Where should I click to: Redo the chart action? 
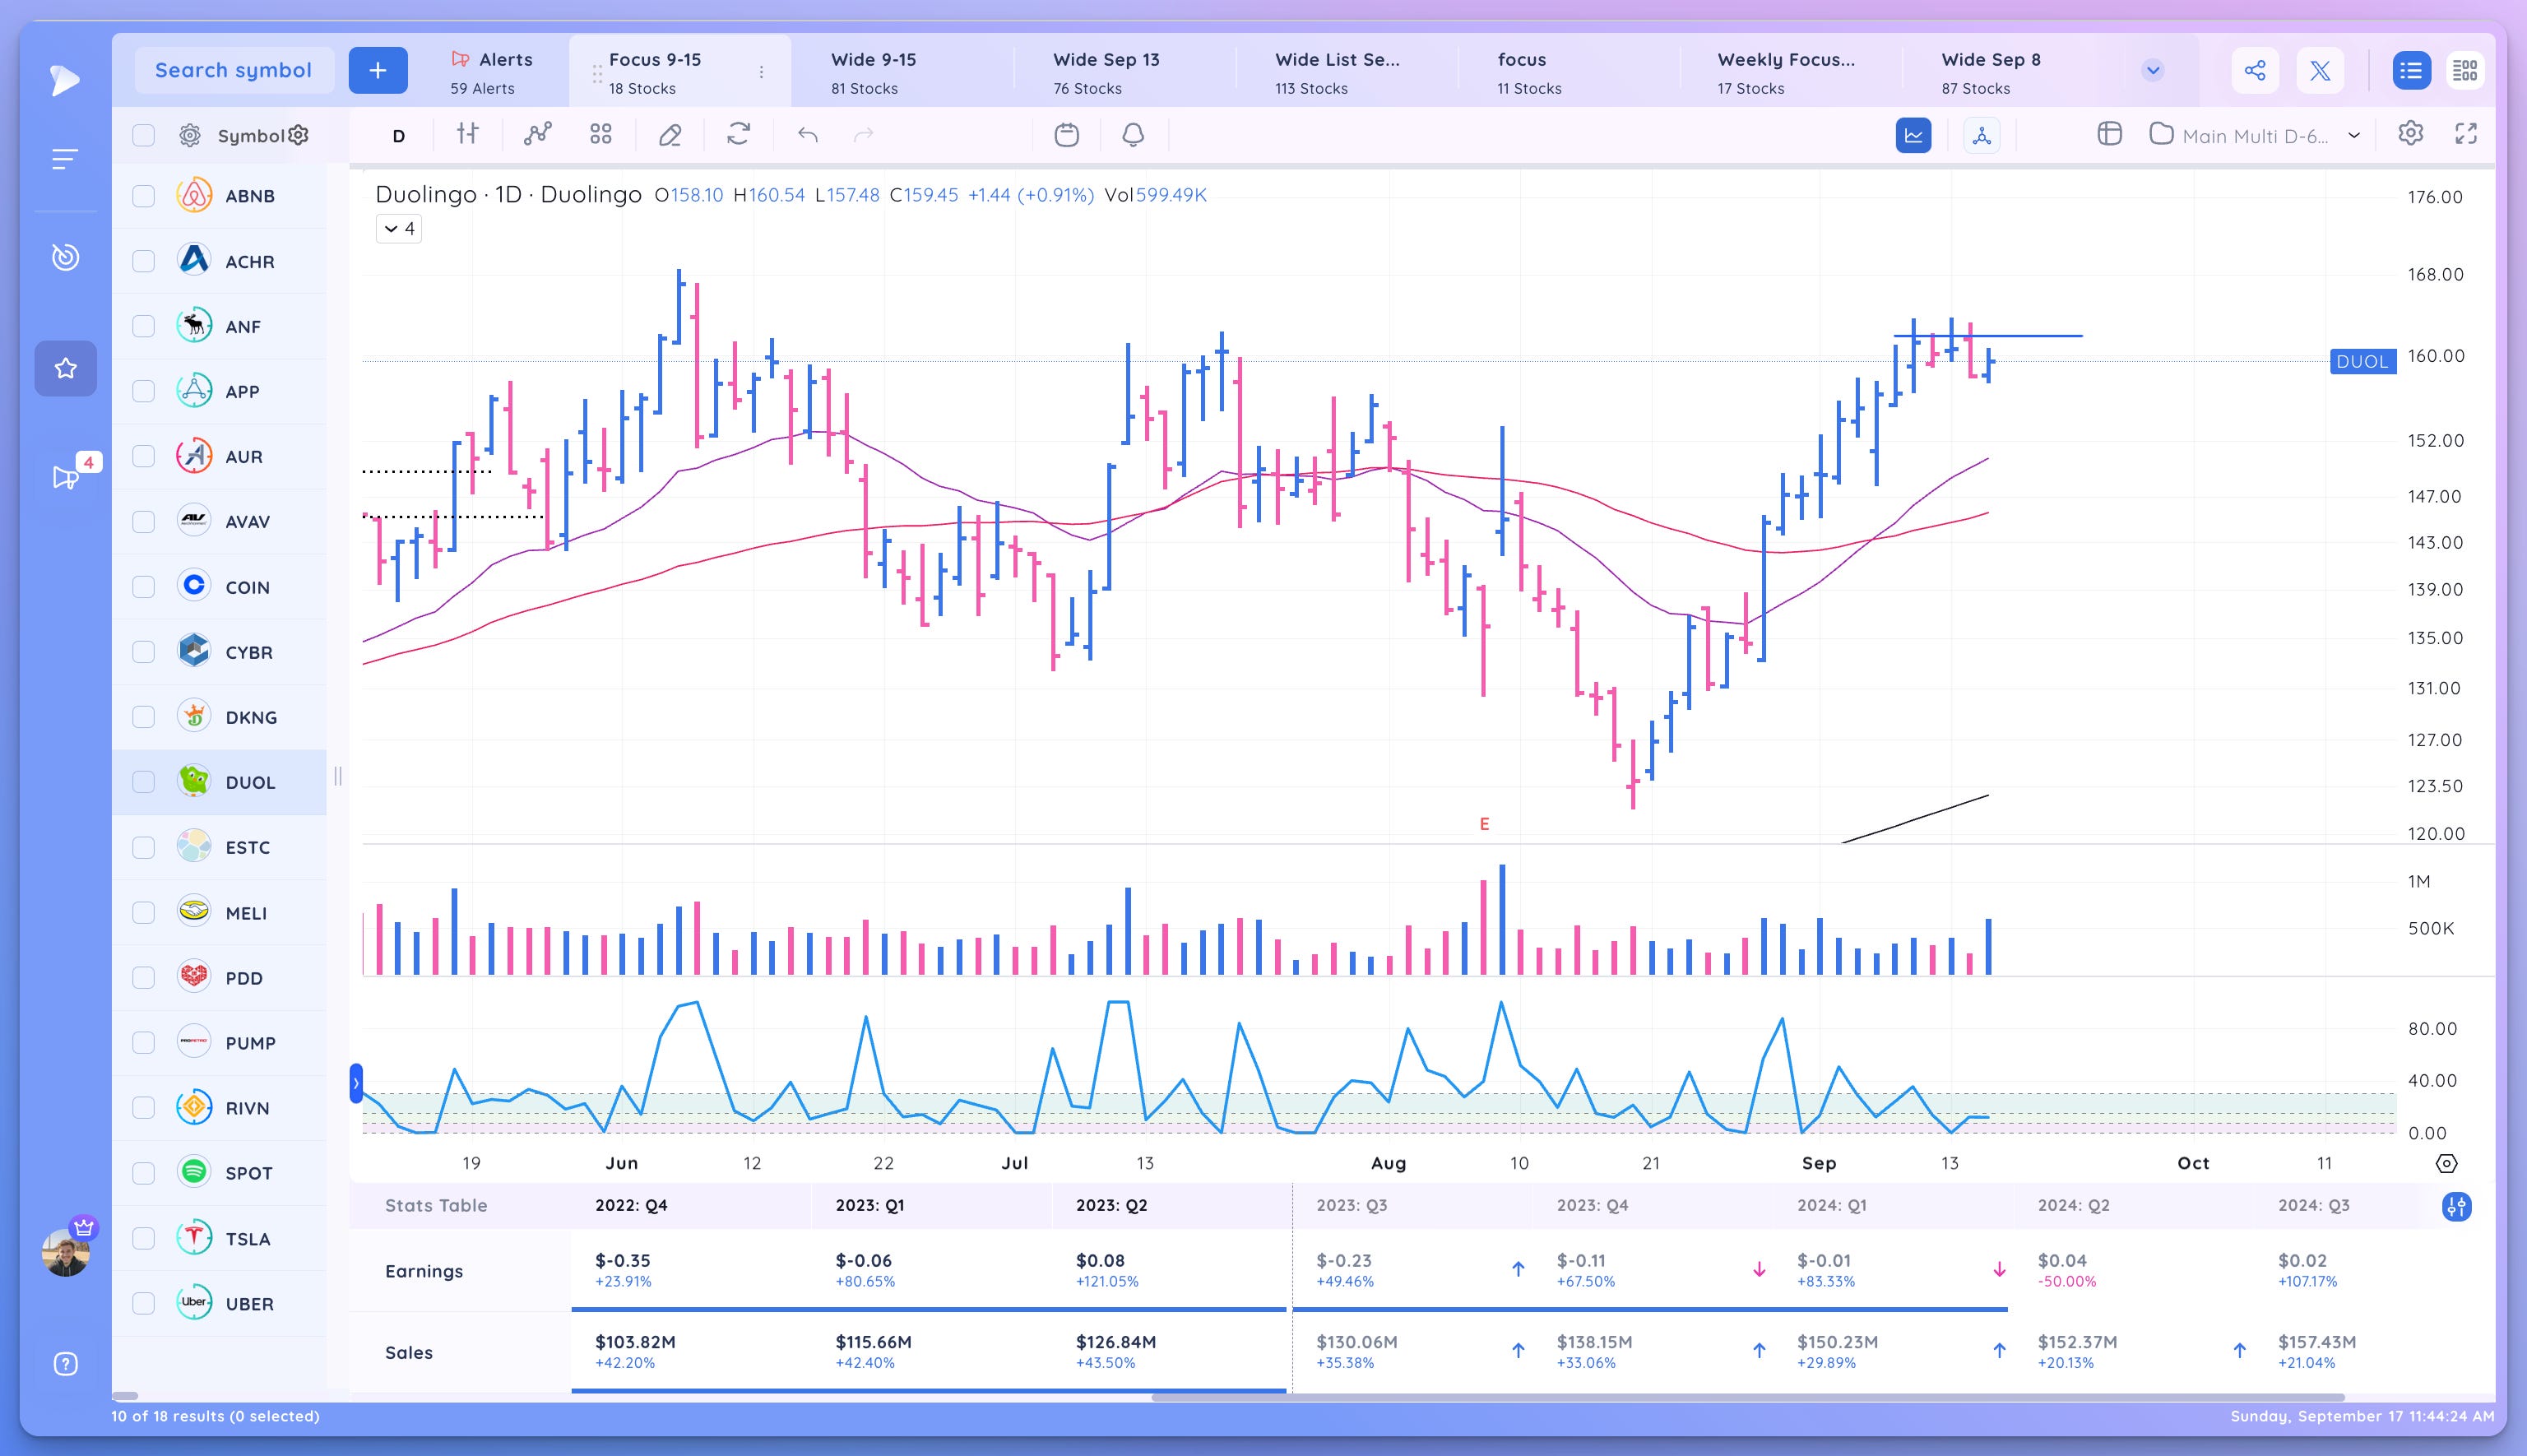click(x=864, y=134)
